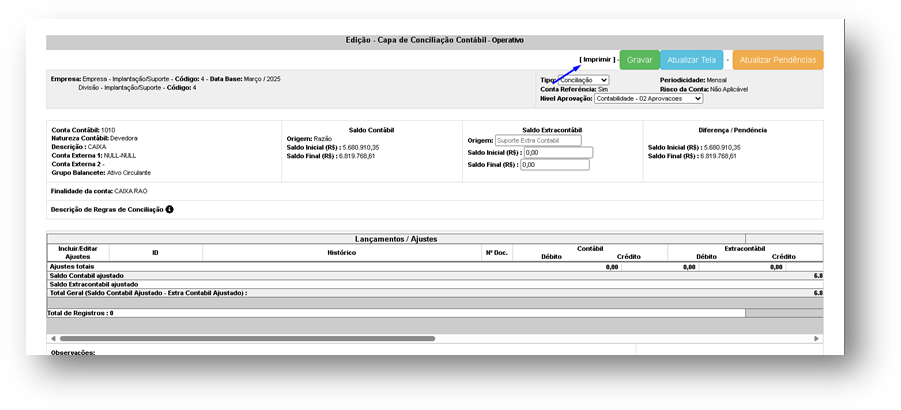Viewport: 901px width, 410px height.
Task: Open the Imprimir print link
Action: [597, 60]
